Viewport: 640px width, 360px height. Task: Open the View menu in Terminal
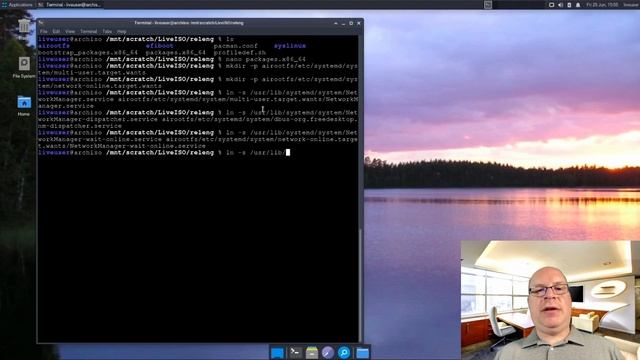70,31
